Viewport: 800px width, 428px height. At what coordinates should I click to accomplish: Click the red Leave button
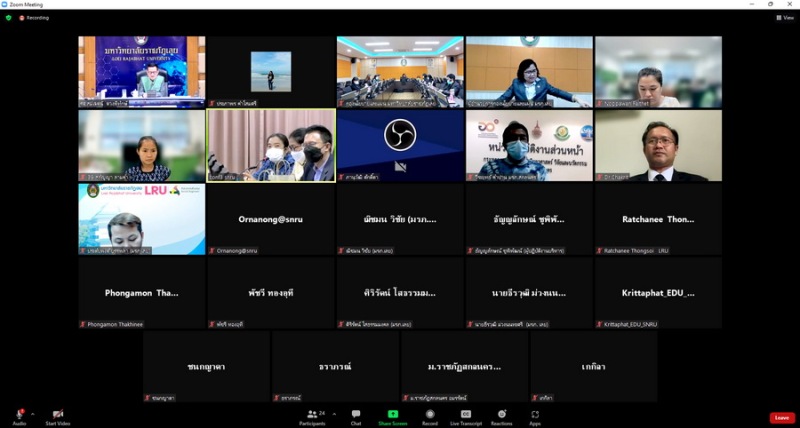(782, 417)
